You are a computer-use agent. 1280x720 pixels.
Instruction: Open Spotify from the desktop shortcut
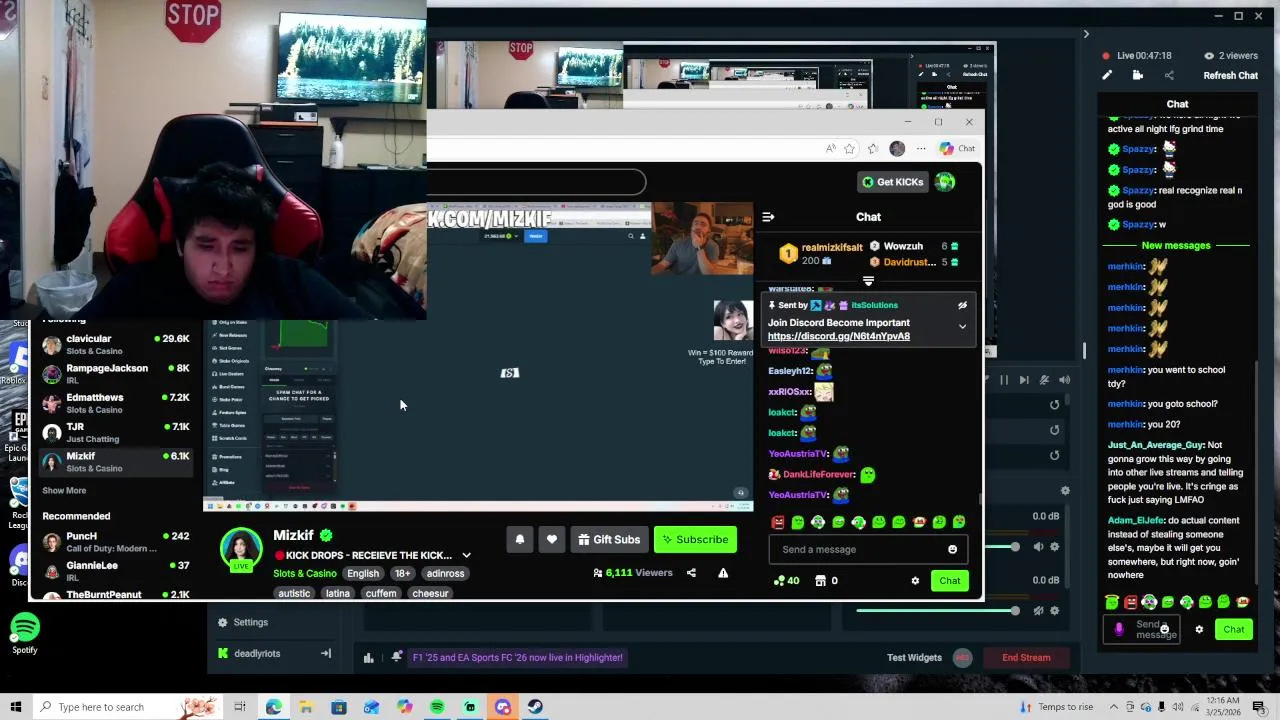[25, 634]
